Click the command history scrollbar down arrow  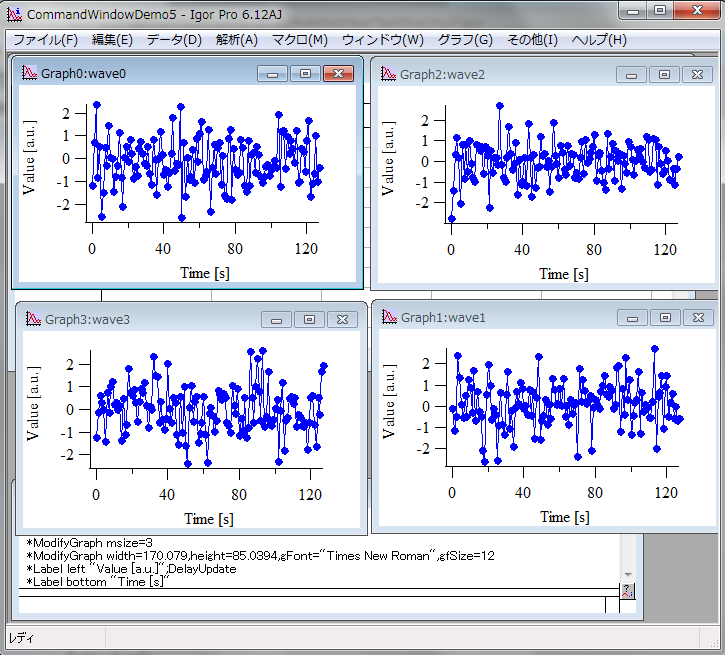(x=628, y=575)
